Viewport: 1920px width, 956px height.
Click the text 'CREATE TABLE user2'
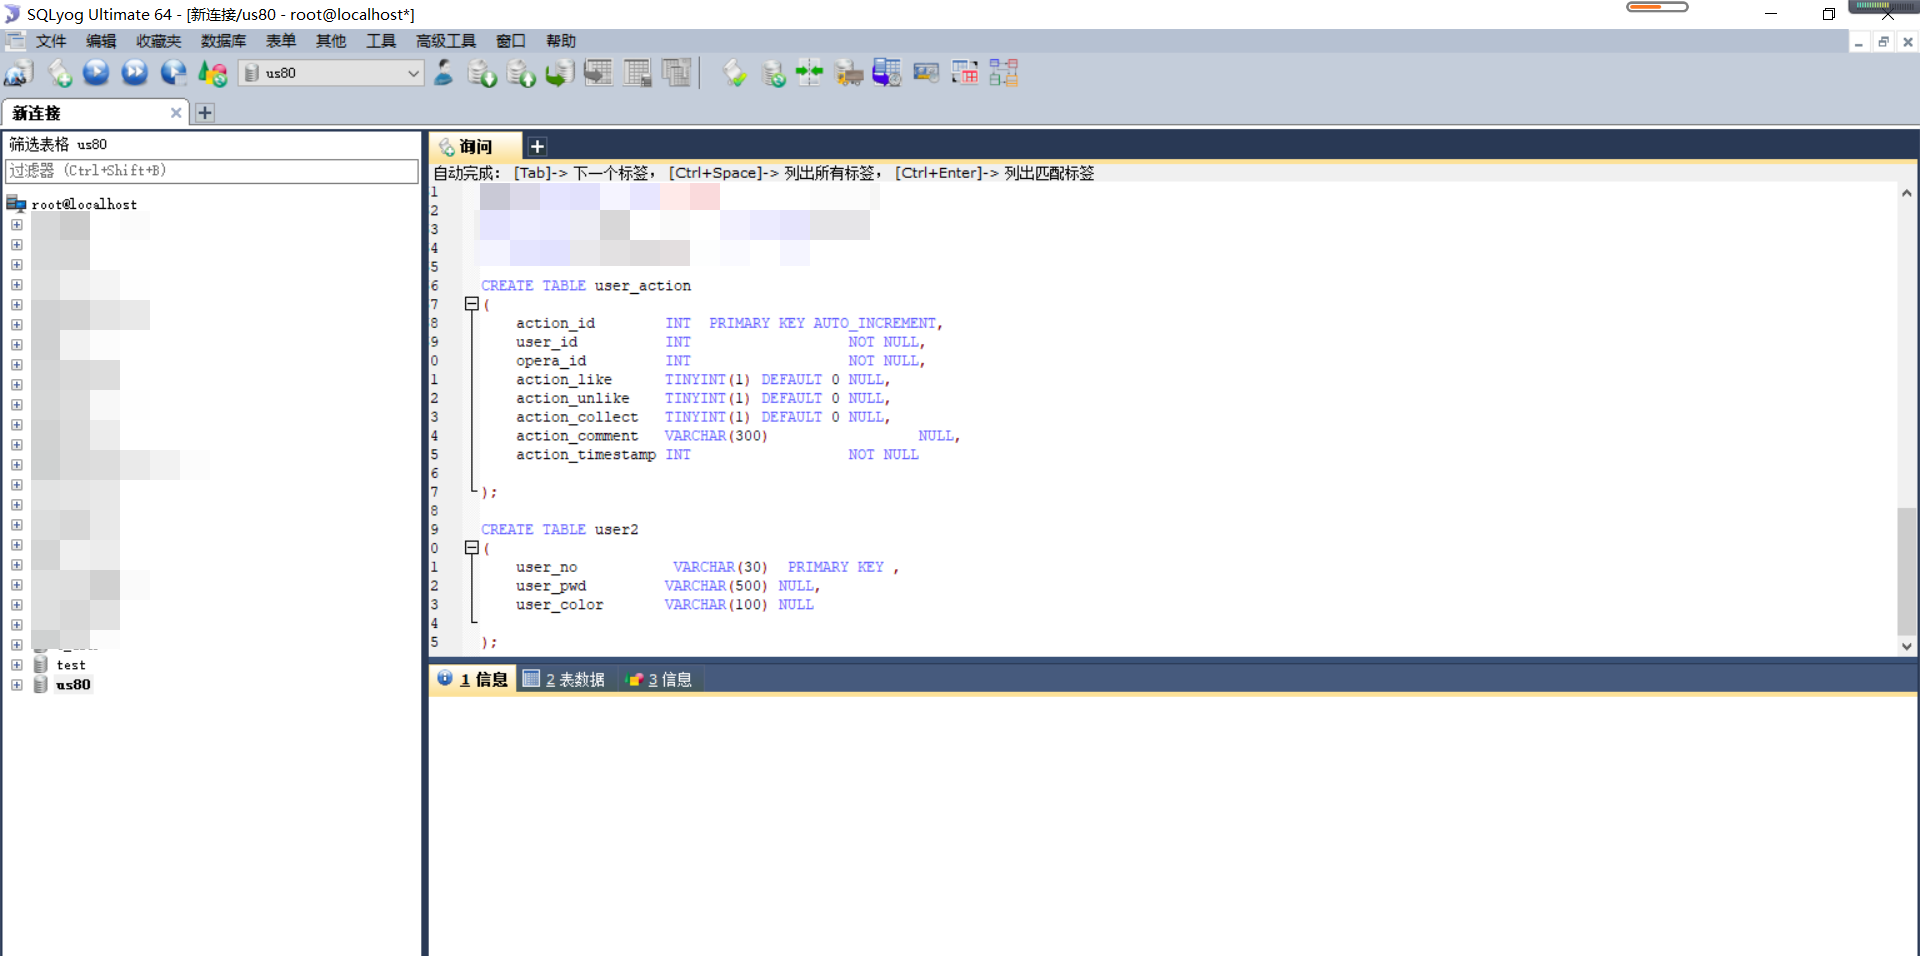tap(559, 530)
